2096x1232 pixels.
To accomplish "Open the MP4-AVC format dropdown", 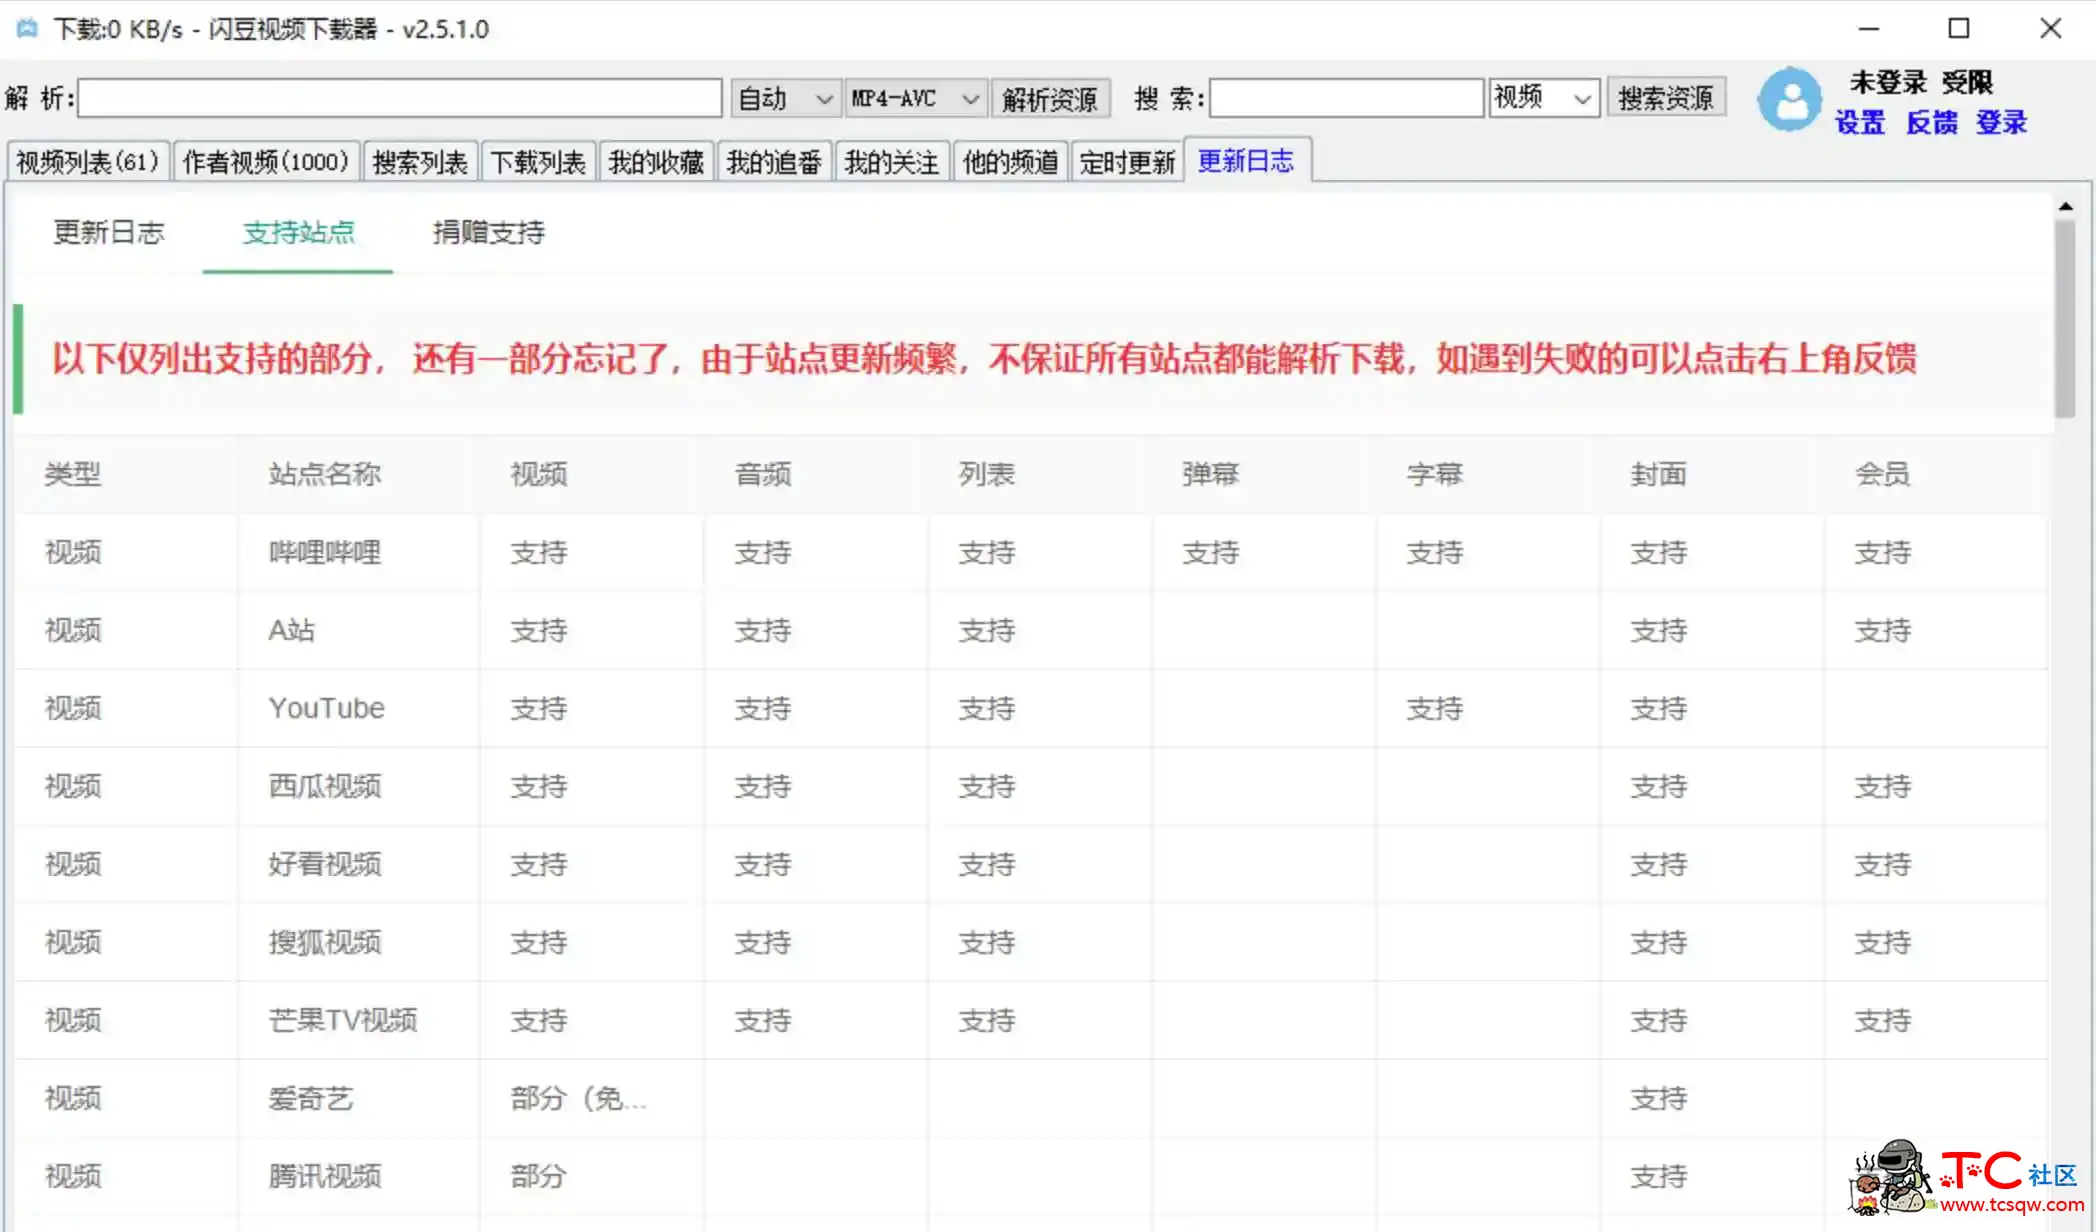I will pyautogui.click(x=915, y=98).
